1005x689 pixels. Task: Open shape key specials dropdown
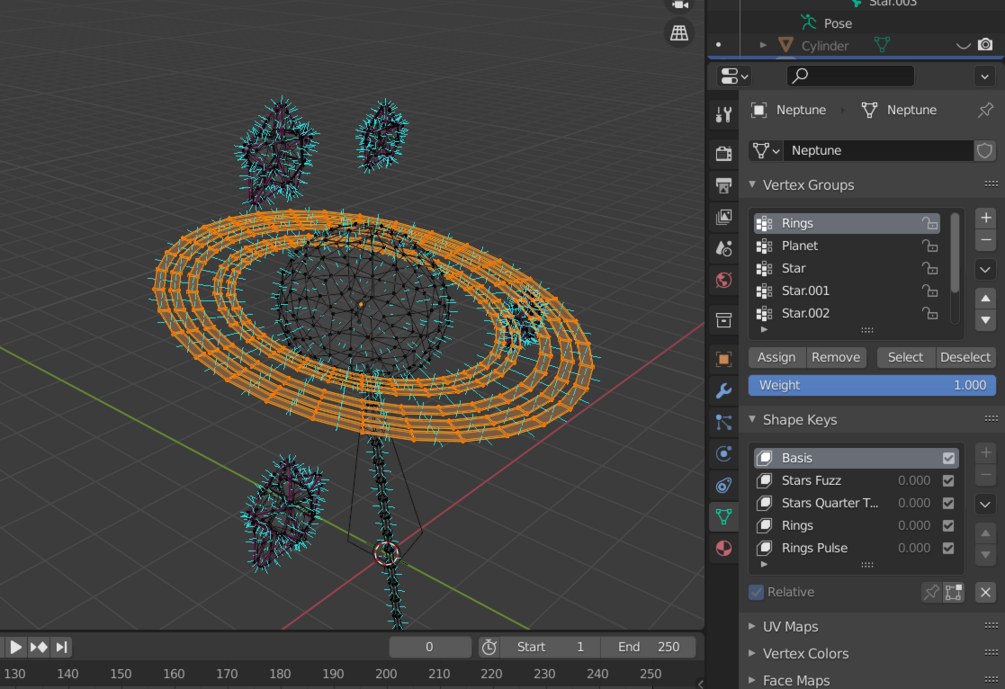[986, 504]
